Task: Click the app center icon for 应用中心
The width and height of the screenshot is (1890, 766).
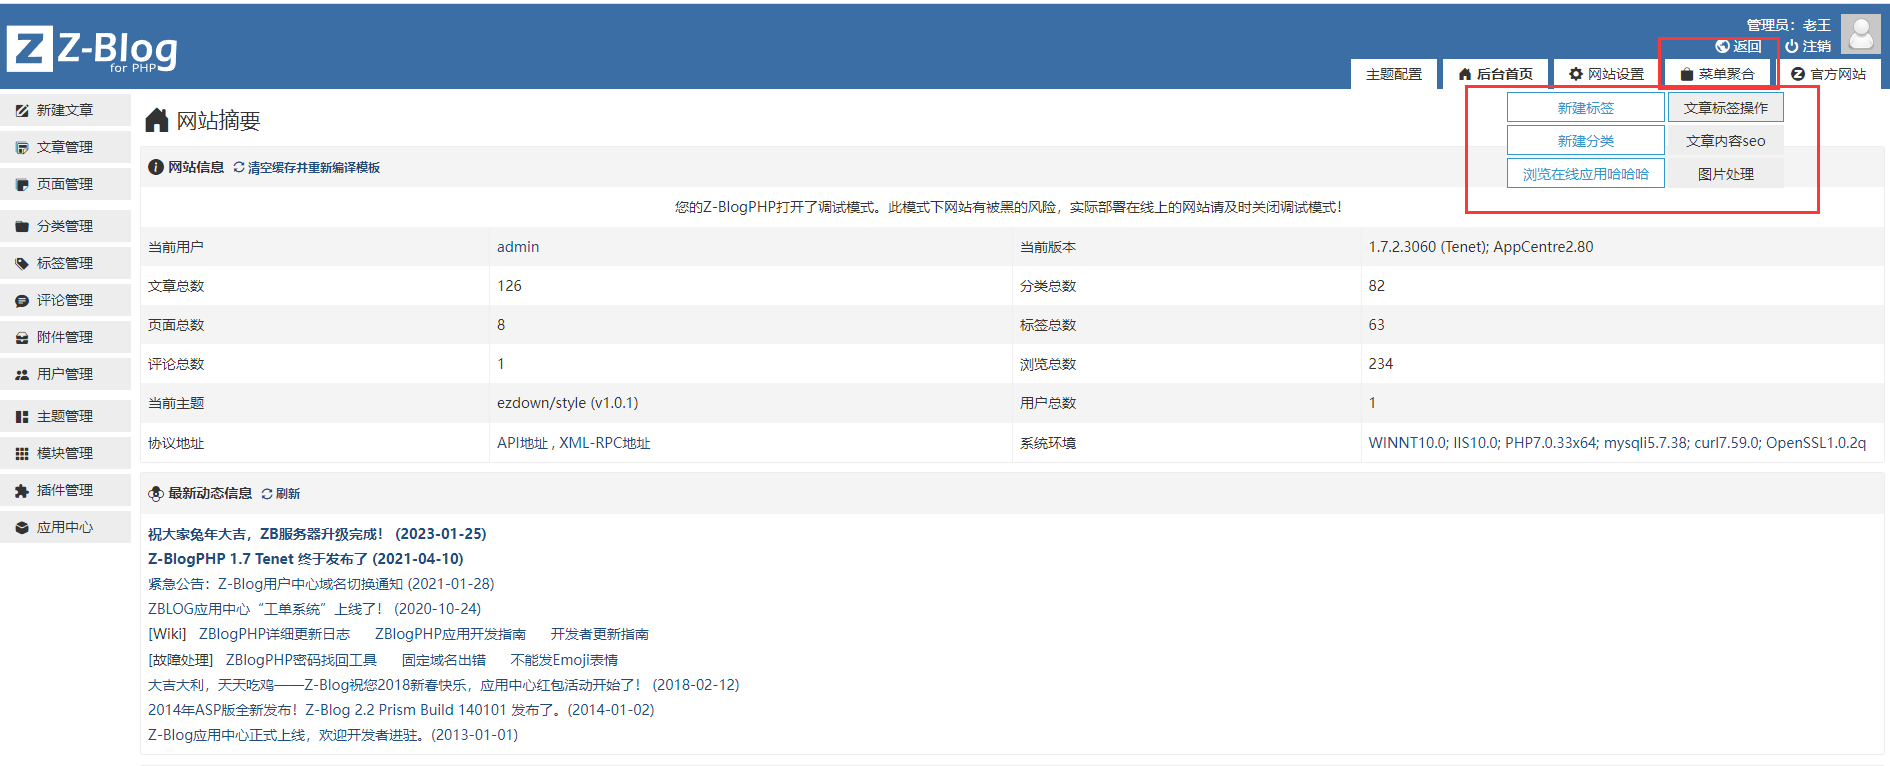Action: [x=22, y=528]
